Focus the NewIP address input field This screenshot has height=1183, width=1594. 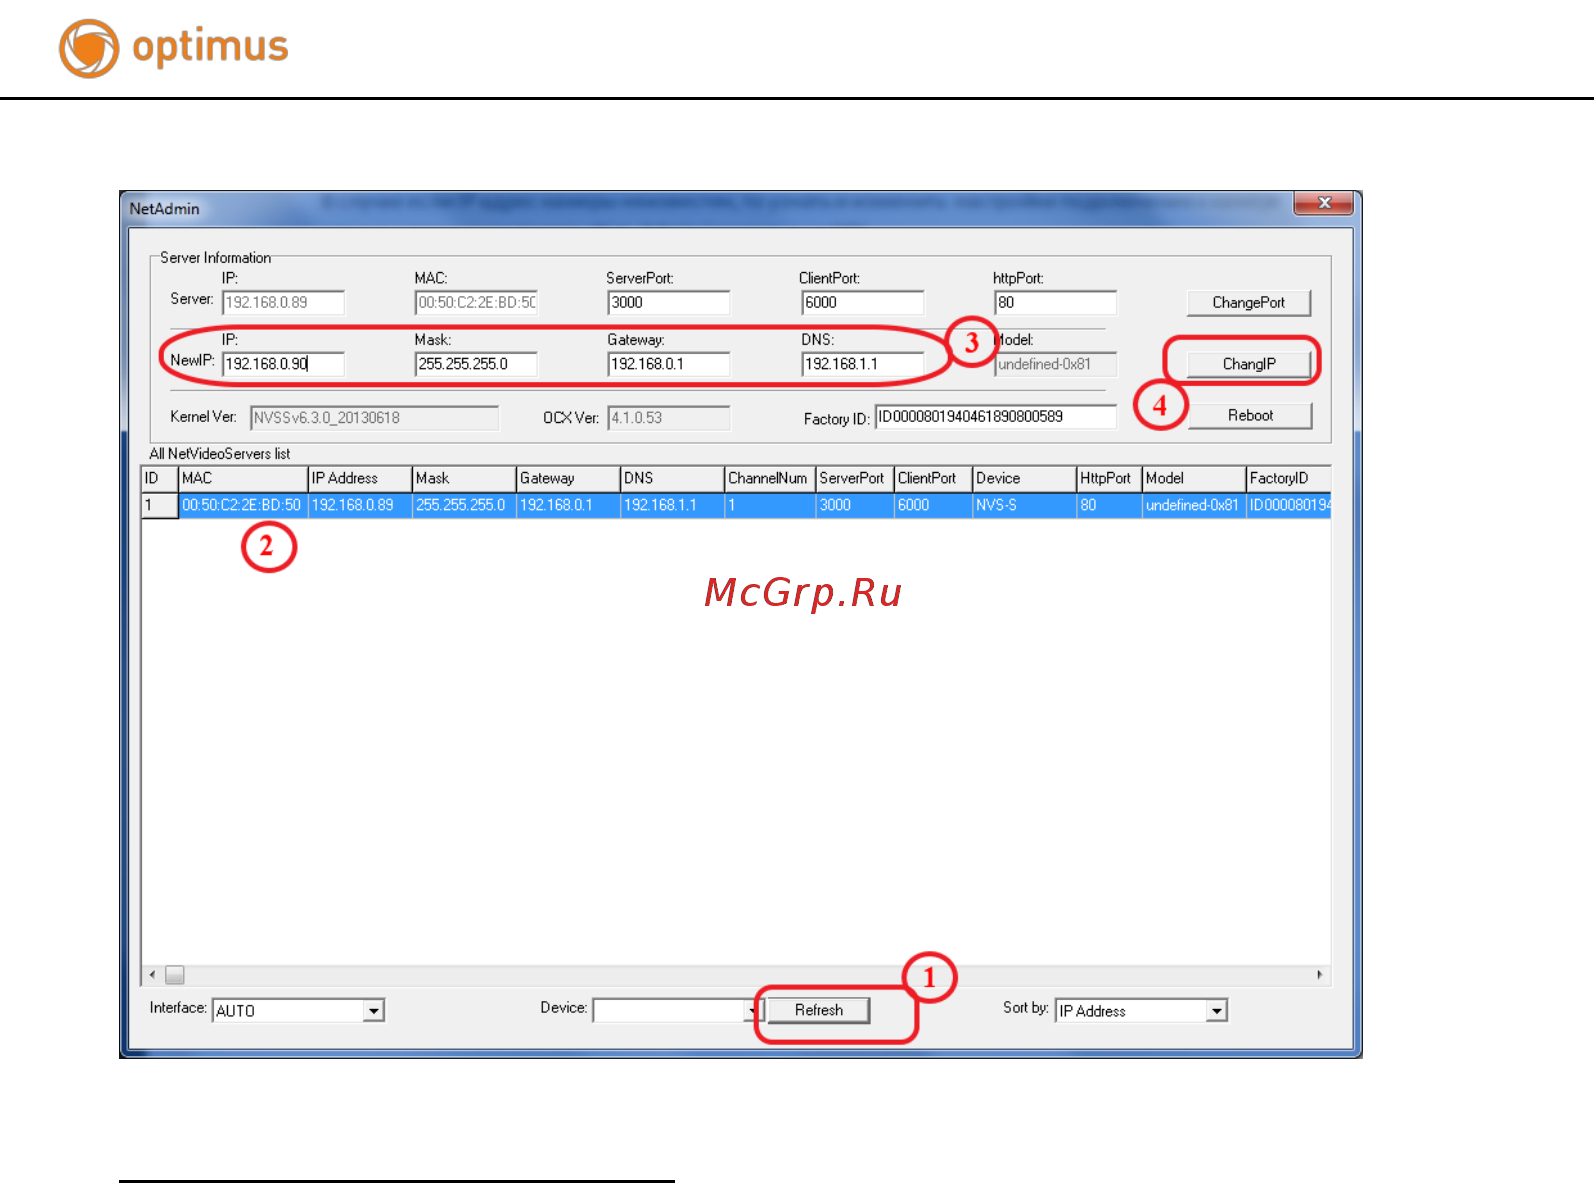pyautogui.click(x=283, y=364)
